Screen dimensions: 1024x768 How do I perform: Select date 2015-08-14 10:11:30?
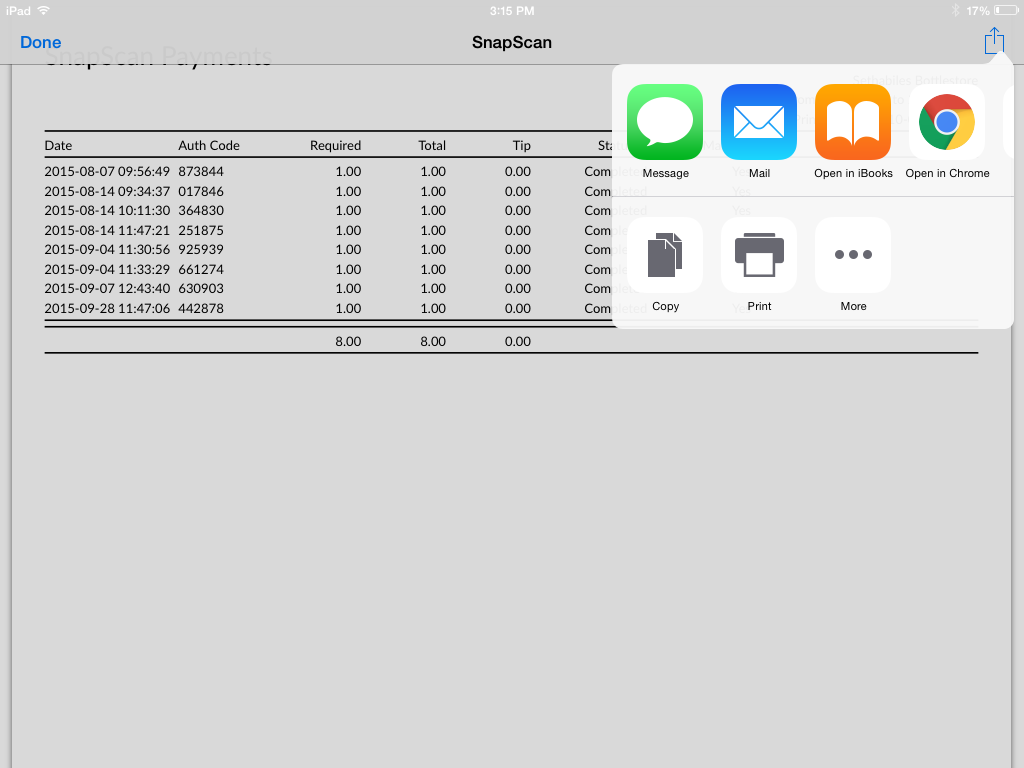(x=107, y=210)
